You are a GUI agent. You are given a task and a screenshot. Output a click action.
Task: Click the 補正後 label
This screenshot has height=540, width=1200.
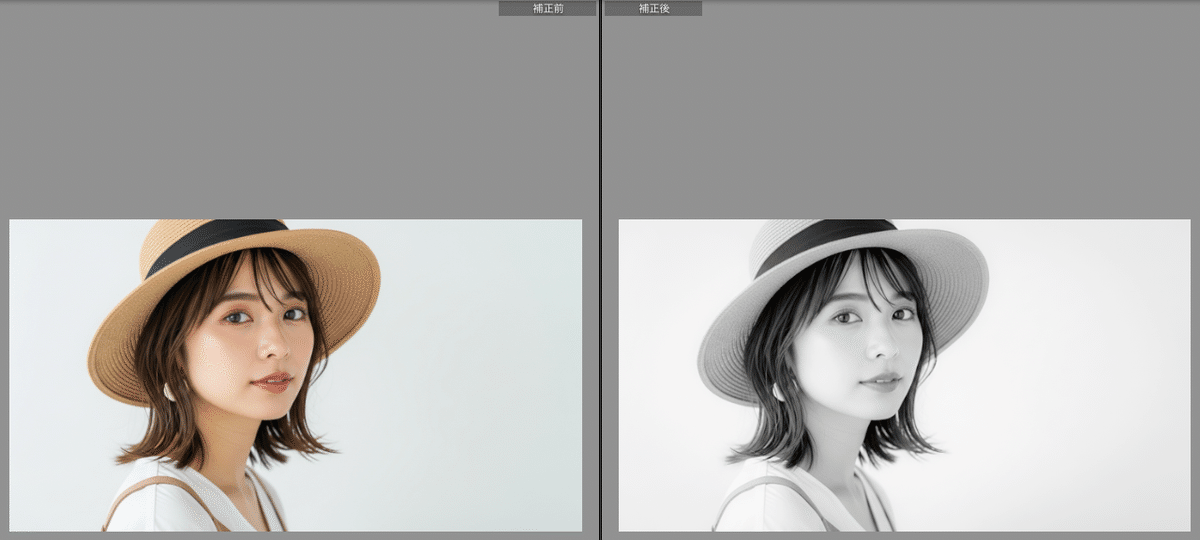pos(653,8)
